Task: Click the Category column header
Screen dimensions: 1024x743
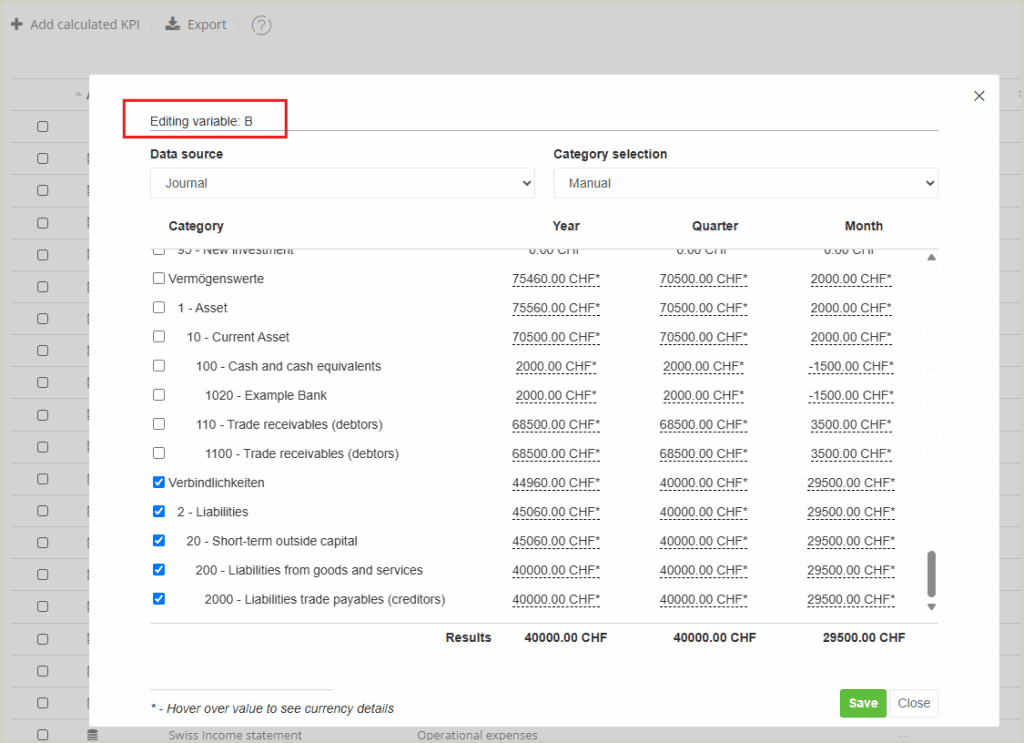Action: [x=196, y=226]
